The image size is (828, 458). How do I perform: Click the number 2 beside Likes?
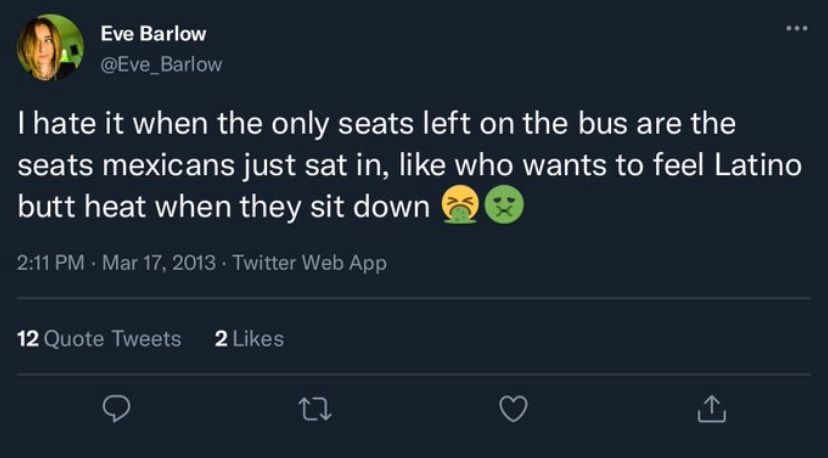pyautogui.click(x=221, y=339)
